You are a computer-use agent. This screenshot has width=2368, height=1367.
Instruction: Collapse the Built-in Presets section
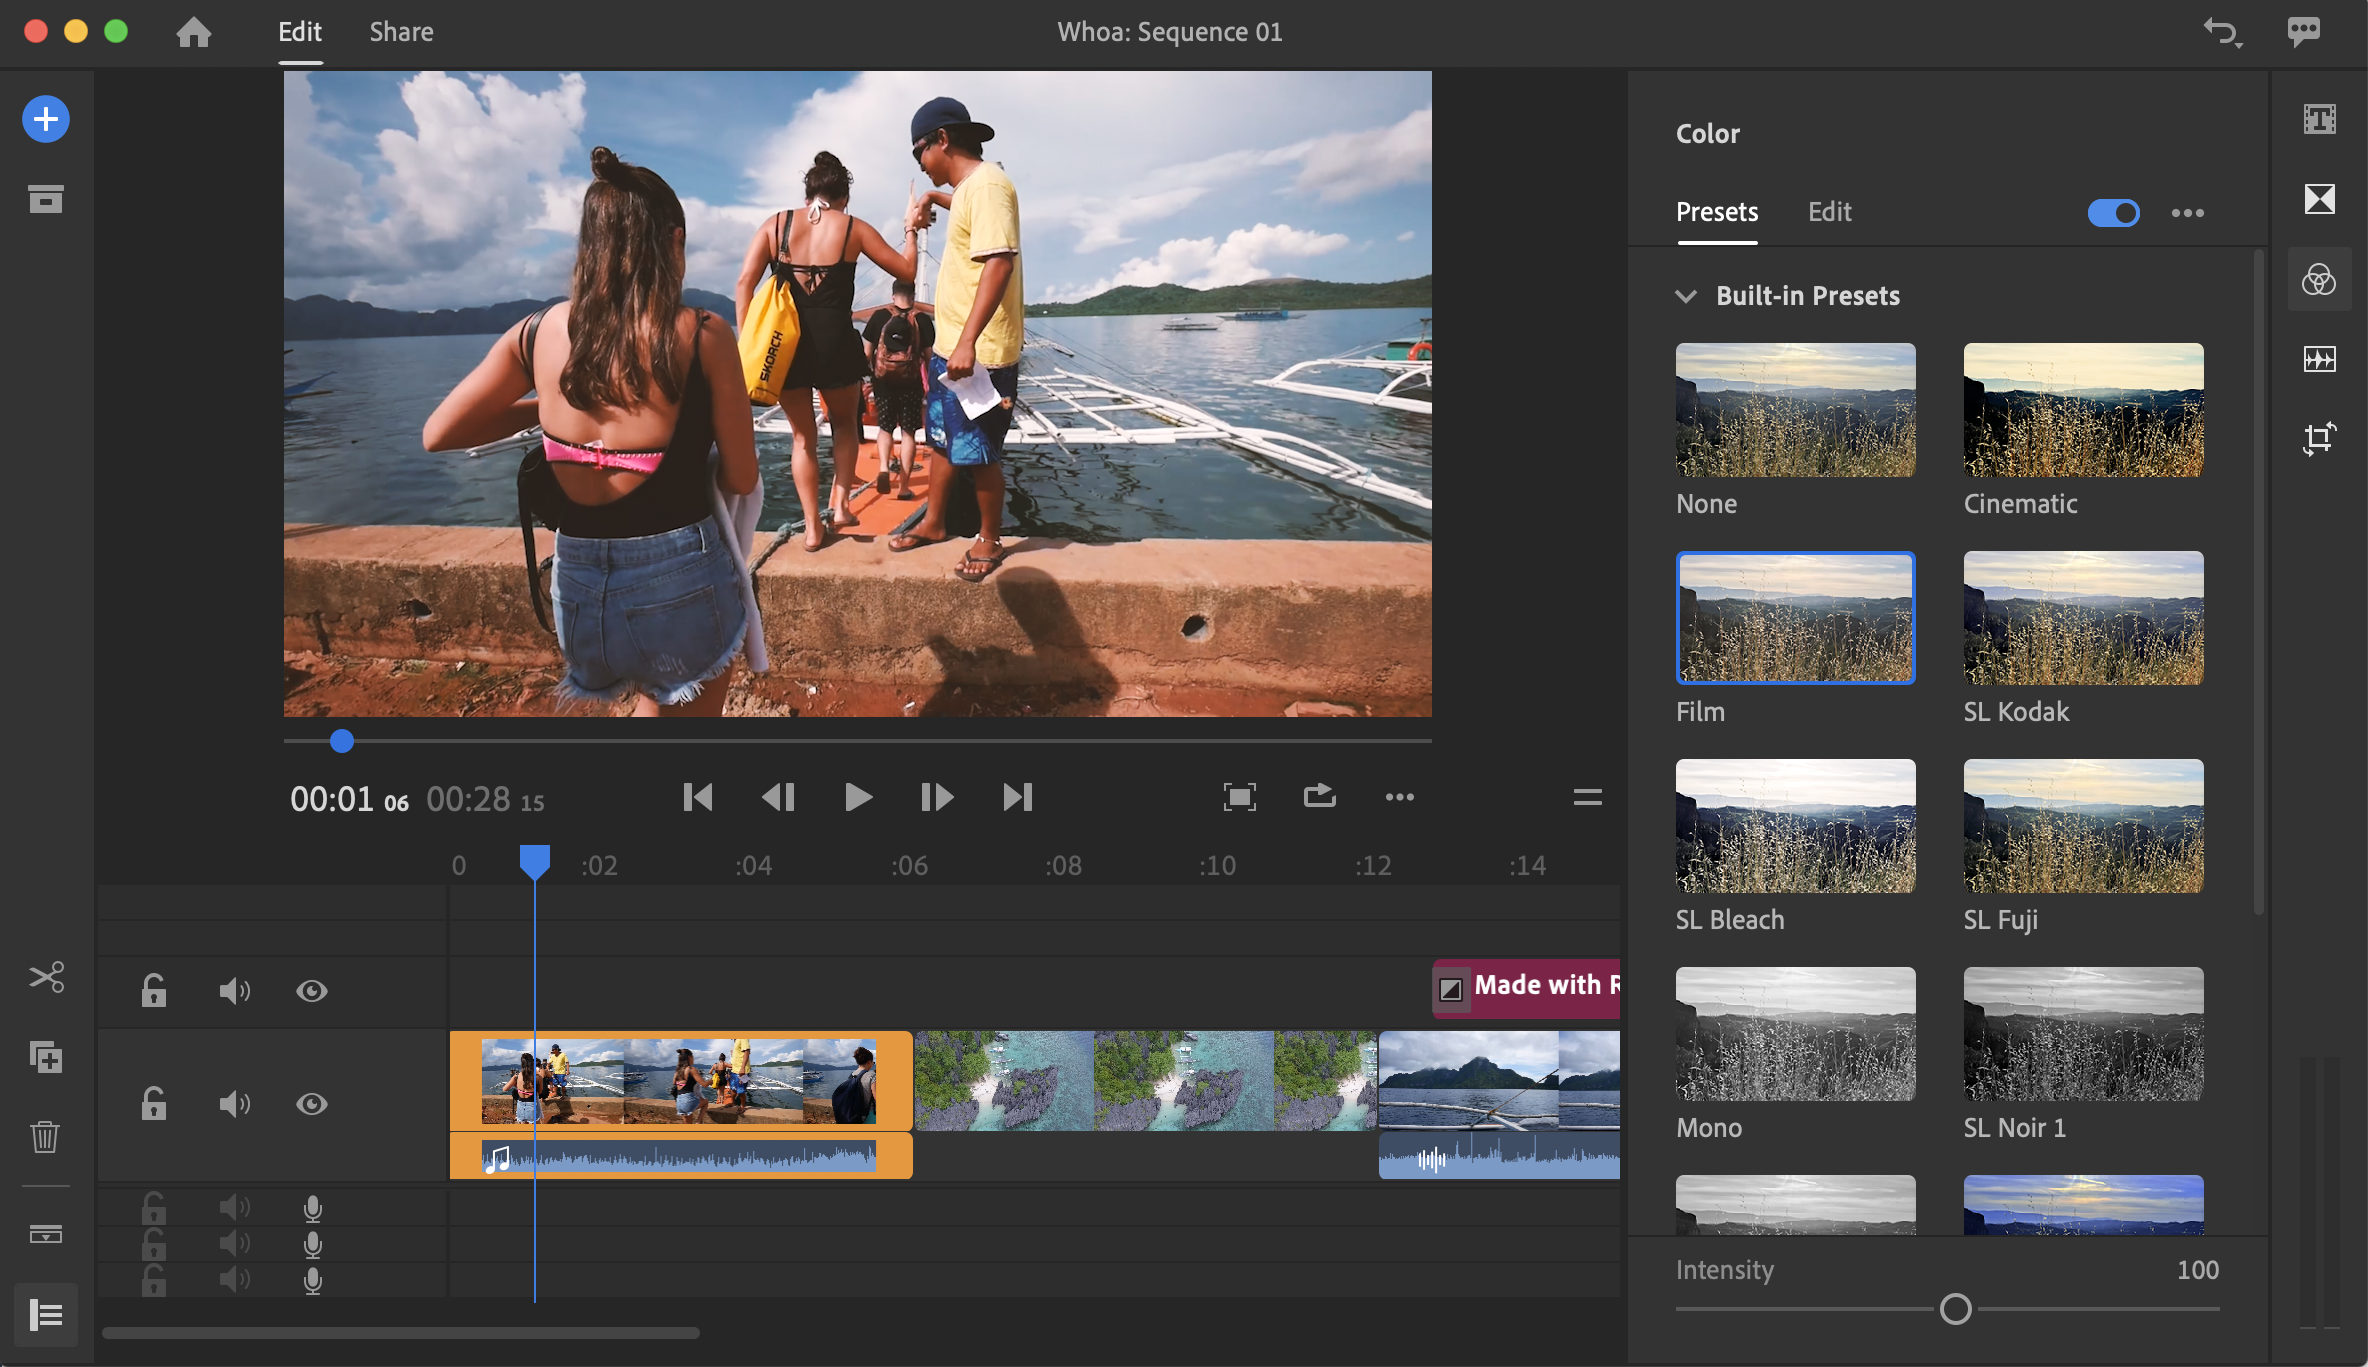[1686, 296]
